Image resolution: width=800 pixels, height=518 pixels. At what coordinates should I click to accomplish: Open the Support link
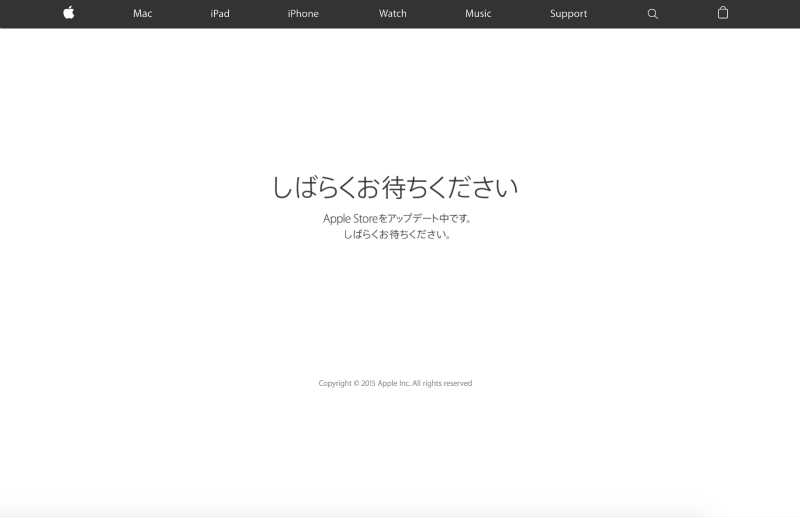568,14
